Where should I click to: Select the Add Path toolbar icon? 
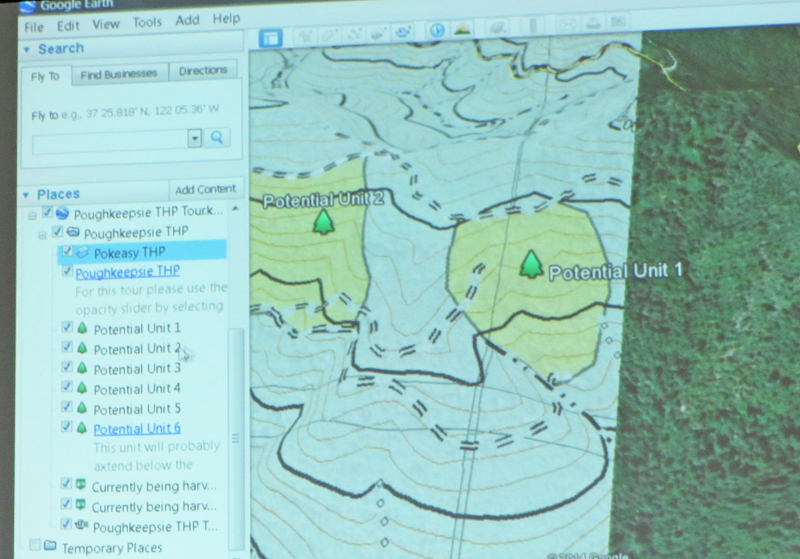click(x=354, y=34)
